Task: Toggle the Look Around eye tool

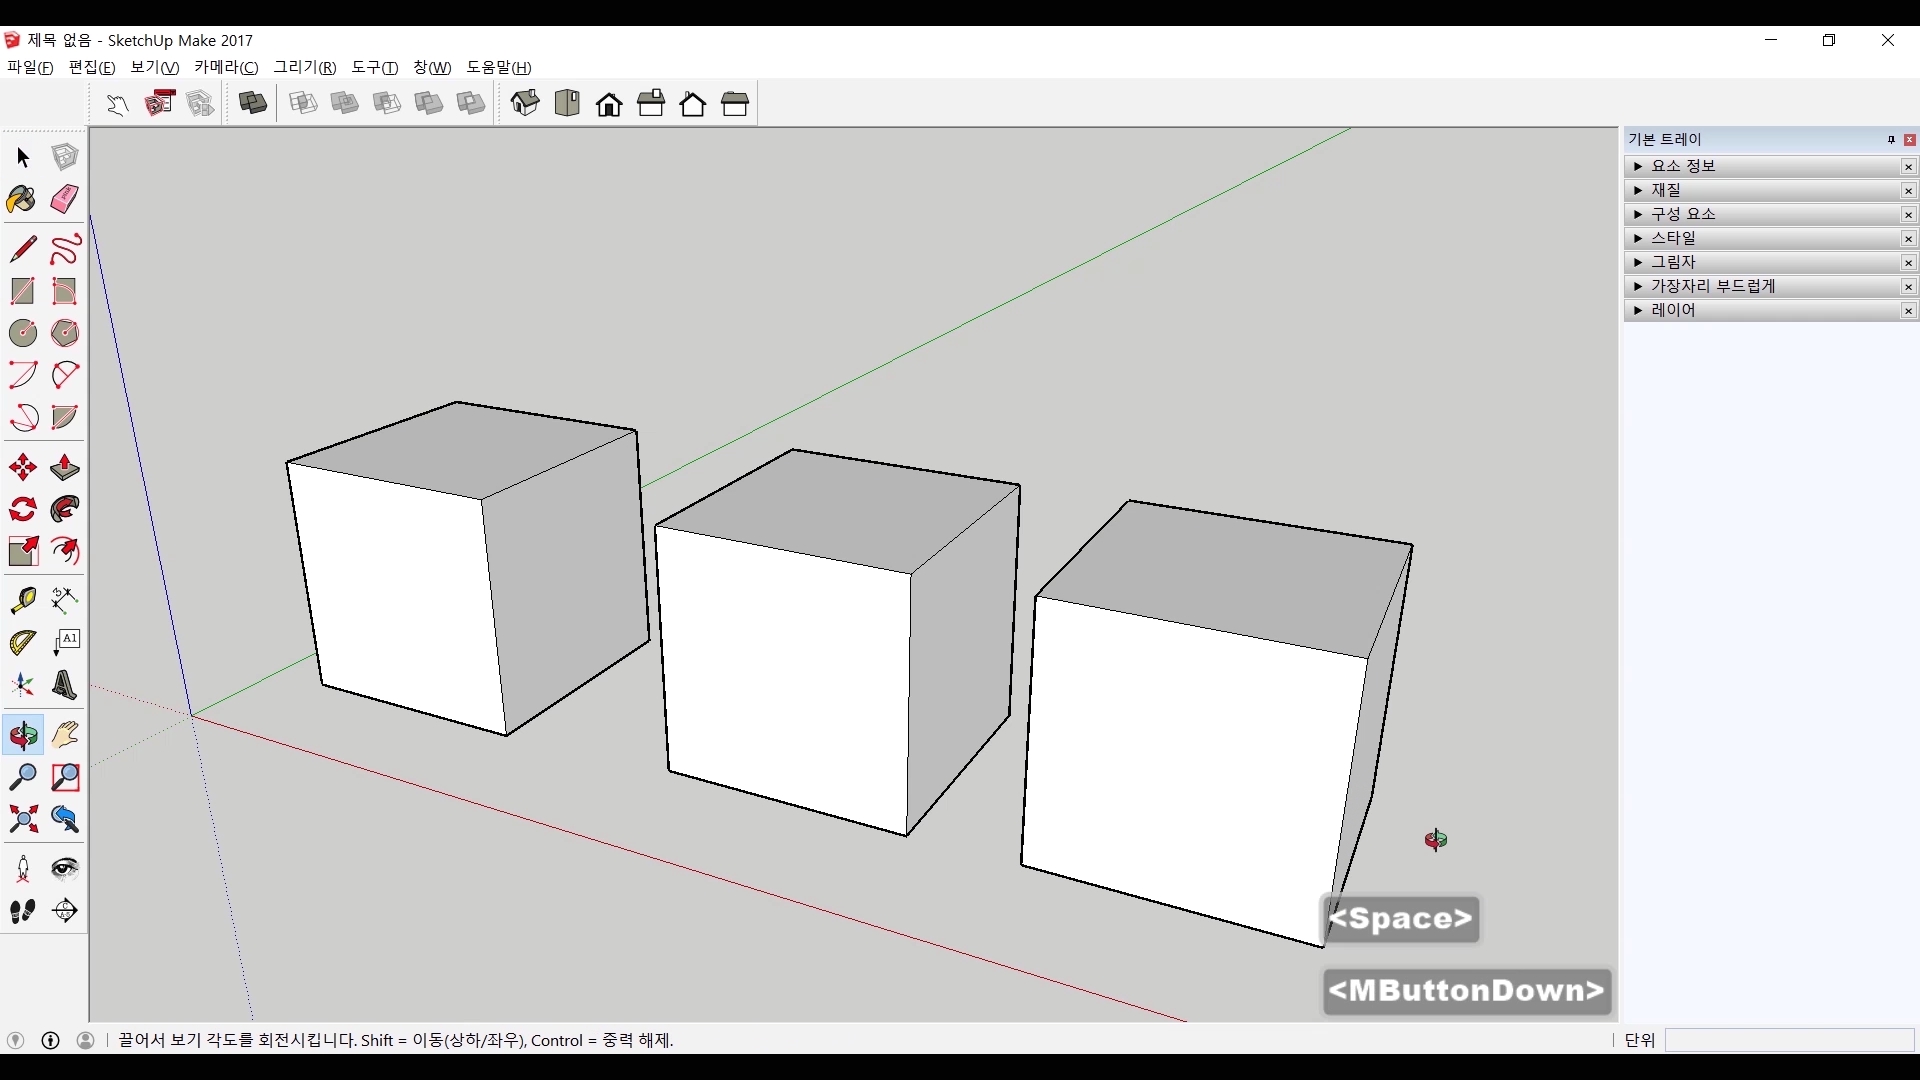Action: pyautogui.click(x=65, y=868)
